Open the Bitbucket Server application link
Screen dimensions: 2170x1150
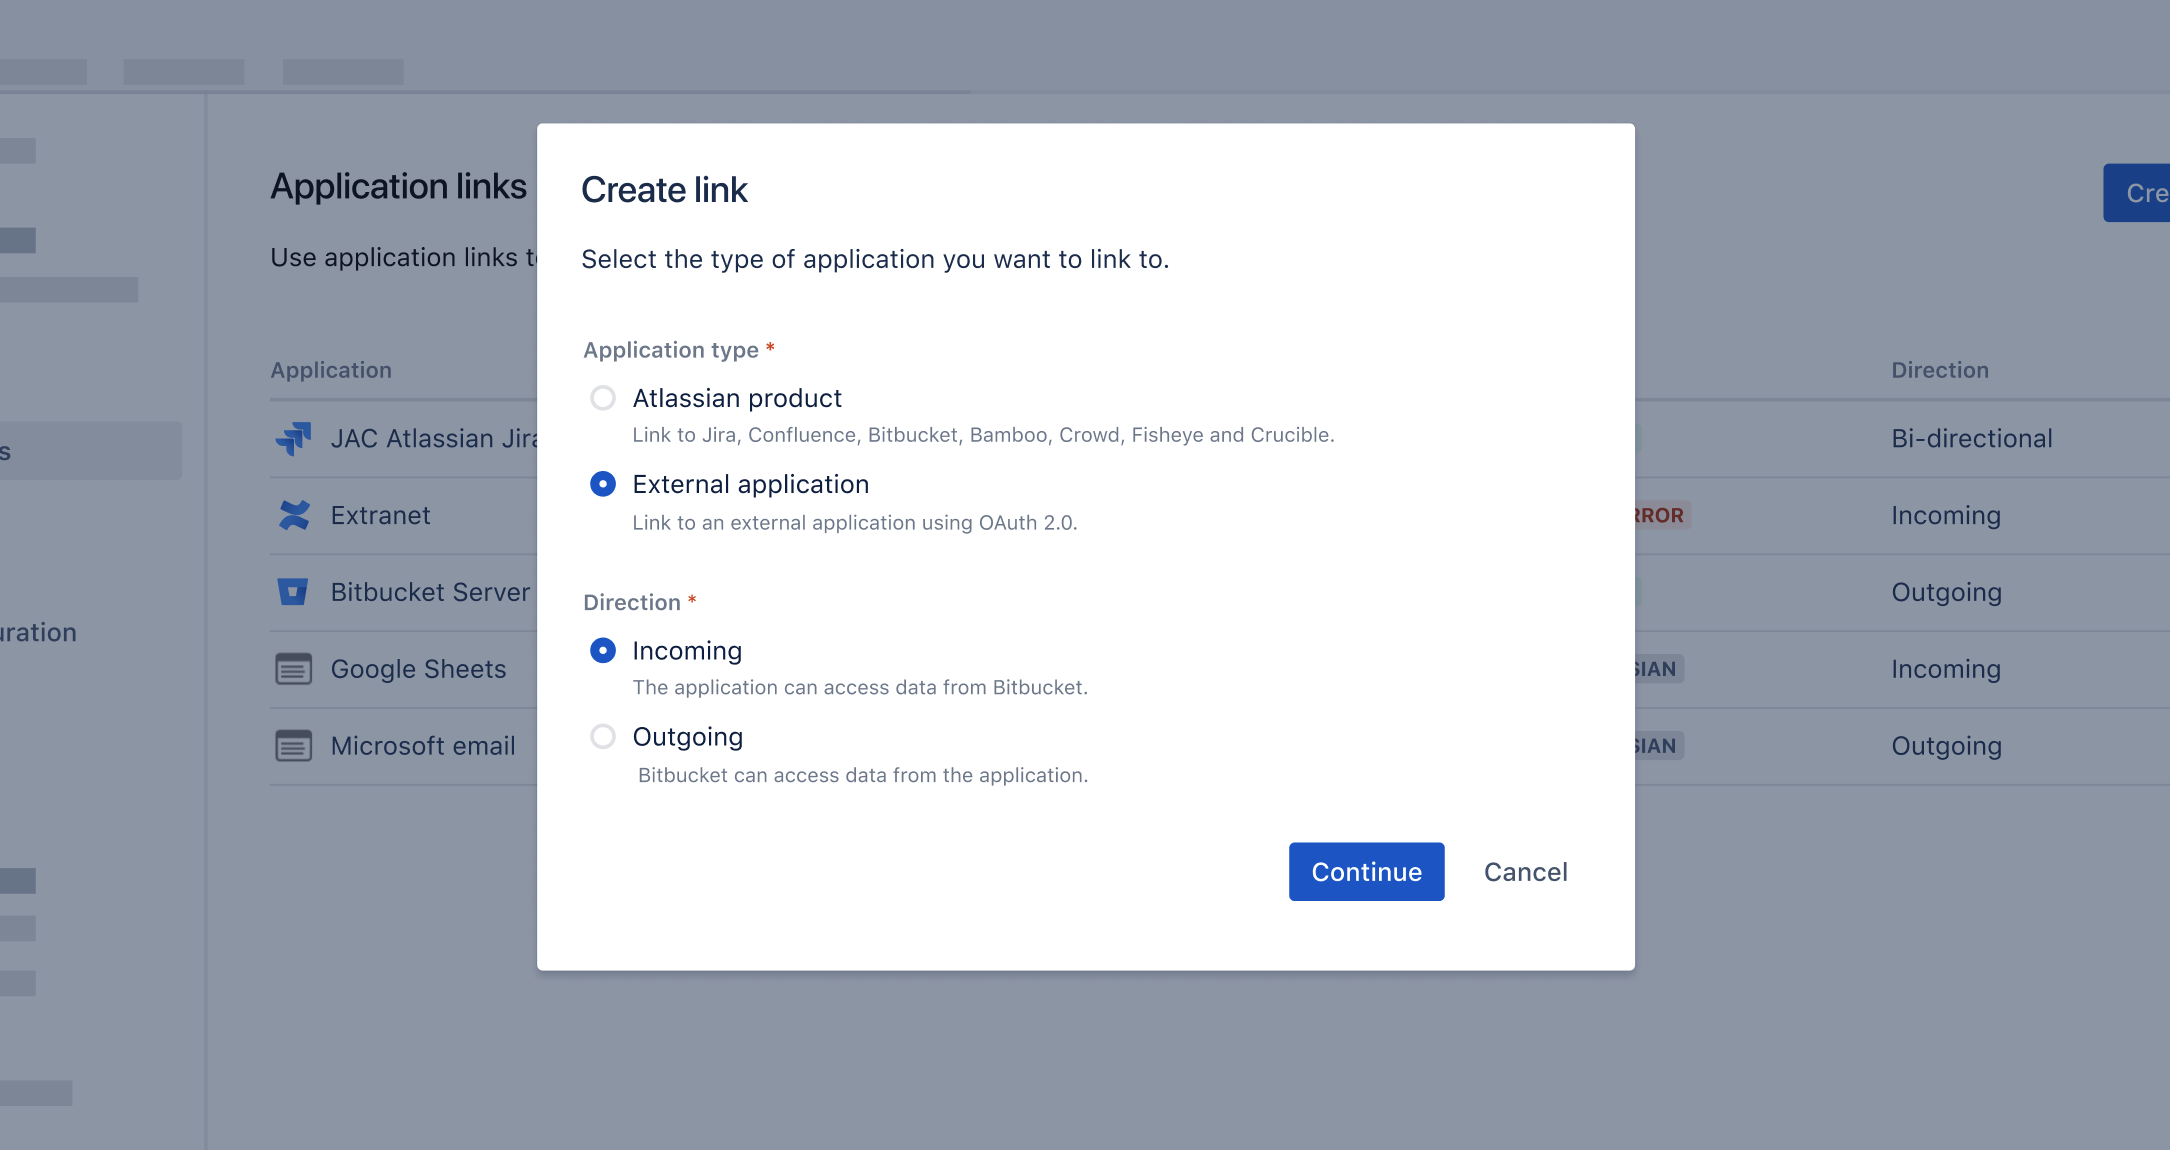pos(430,592)
